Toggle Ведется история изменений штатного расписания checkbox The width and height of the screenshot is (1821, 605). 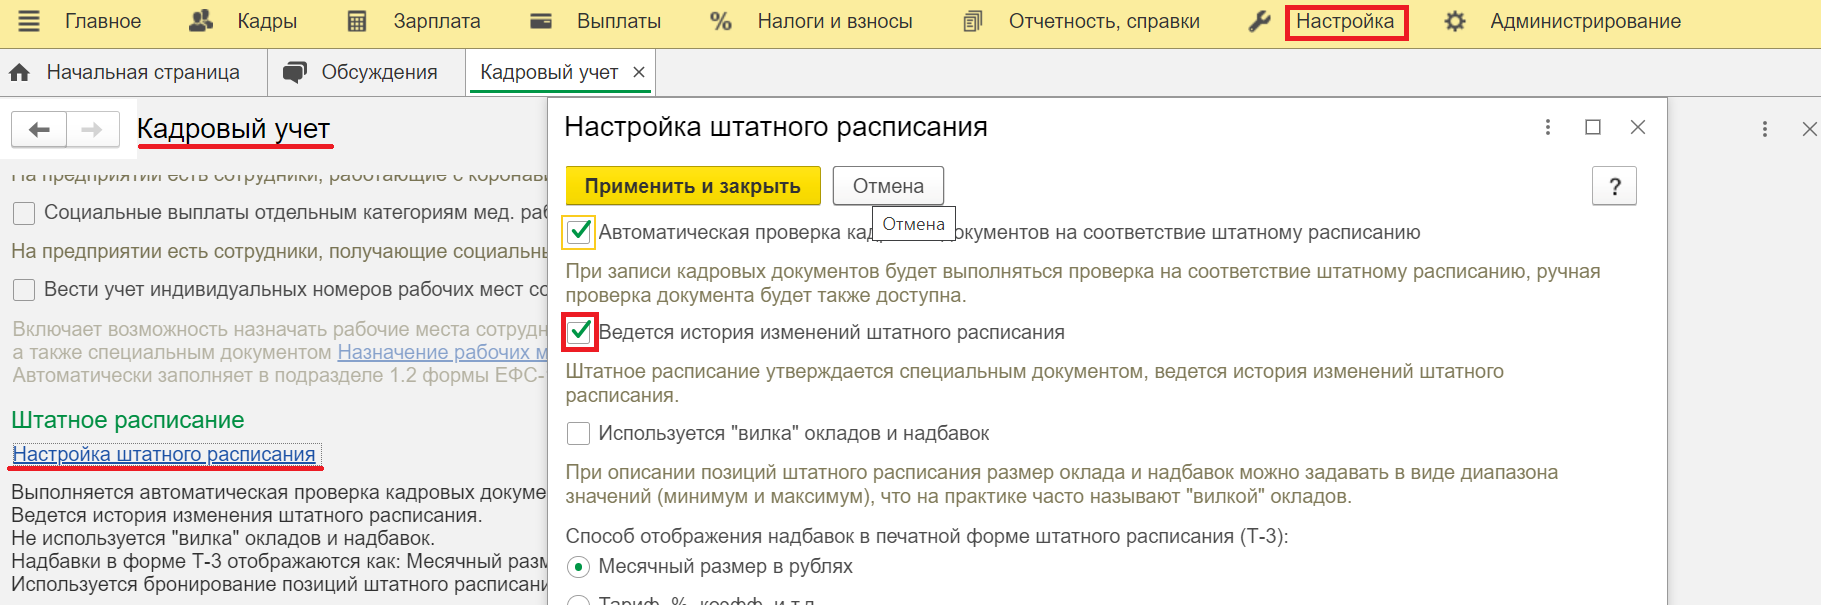click(x=579, y=332)
